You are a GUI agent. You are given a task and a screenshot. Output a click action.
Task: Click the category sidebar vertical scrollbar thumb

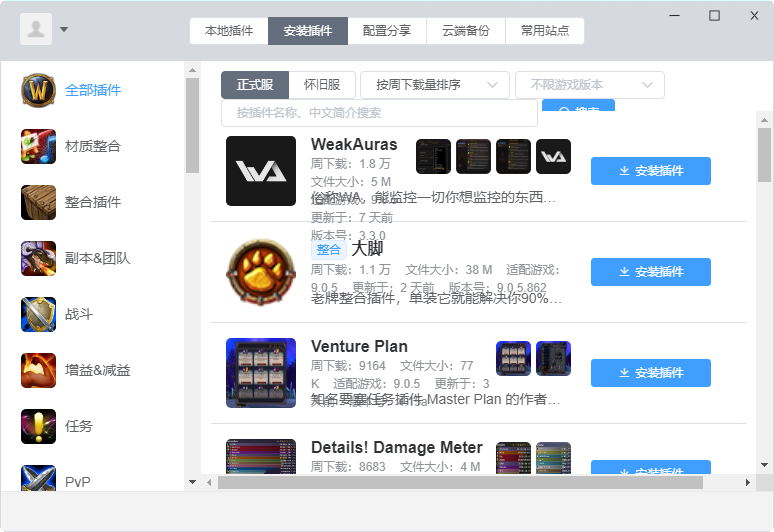(192, 125)
